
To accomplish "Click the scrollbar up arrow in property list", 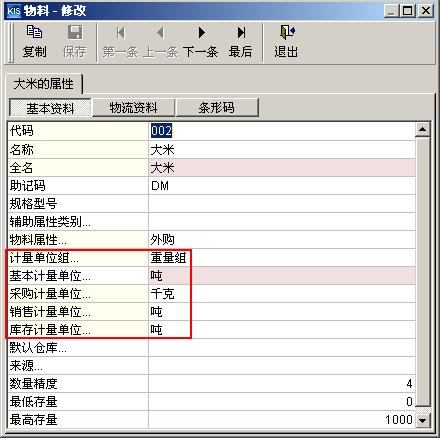I will [x=423, y=130].
